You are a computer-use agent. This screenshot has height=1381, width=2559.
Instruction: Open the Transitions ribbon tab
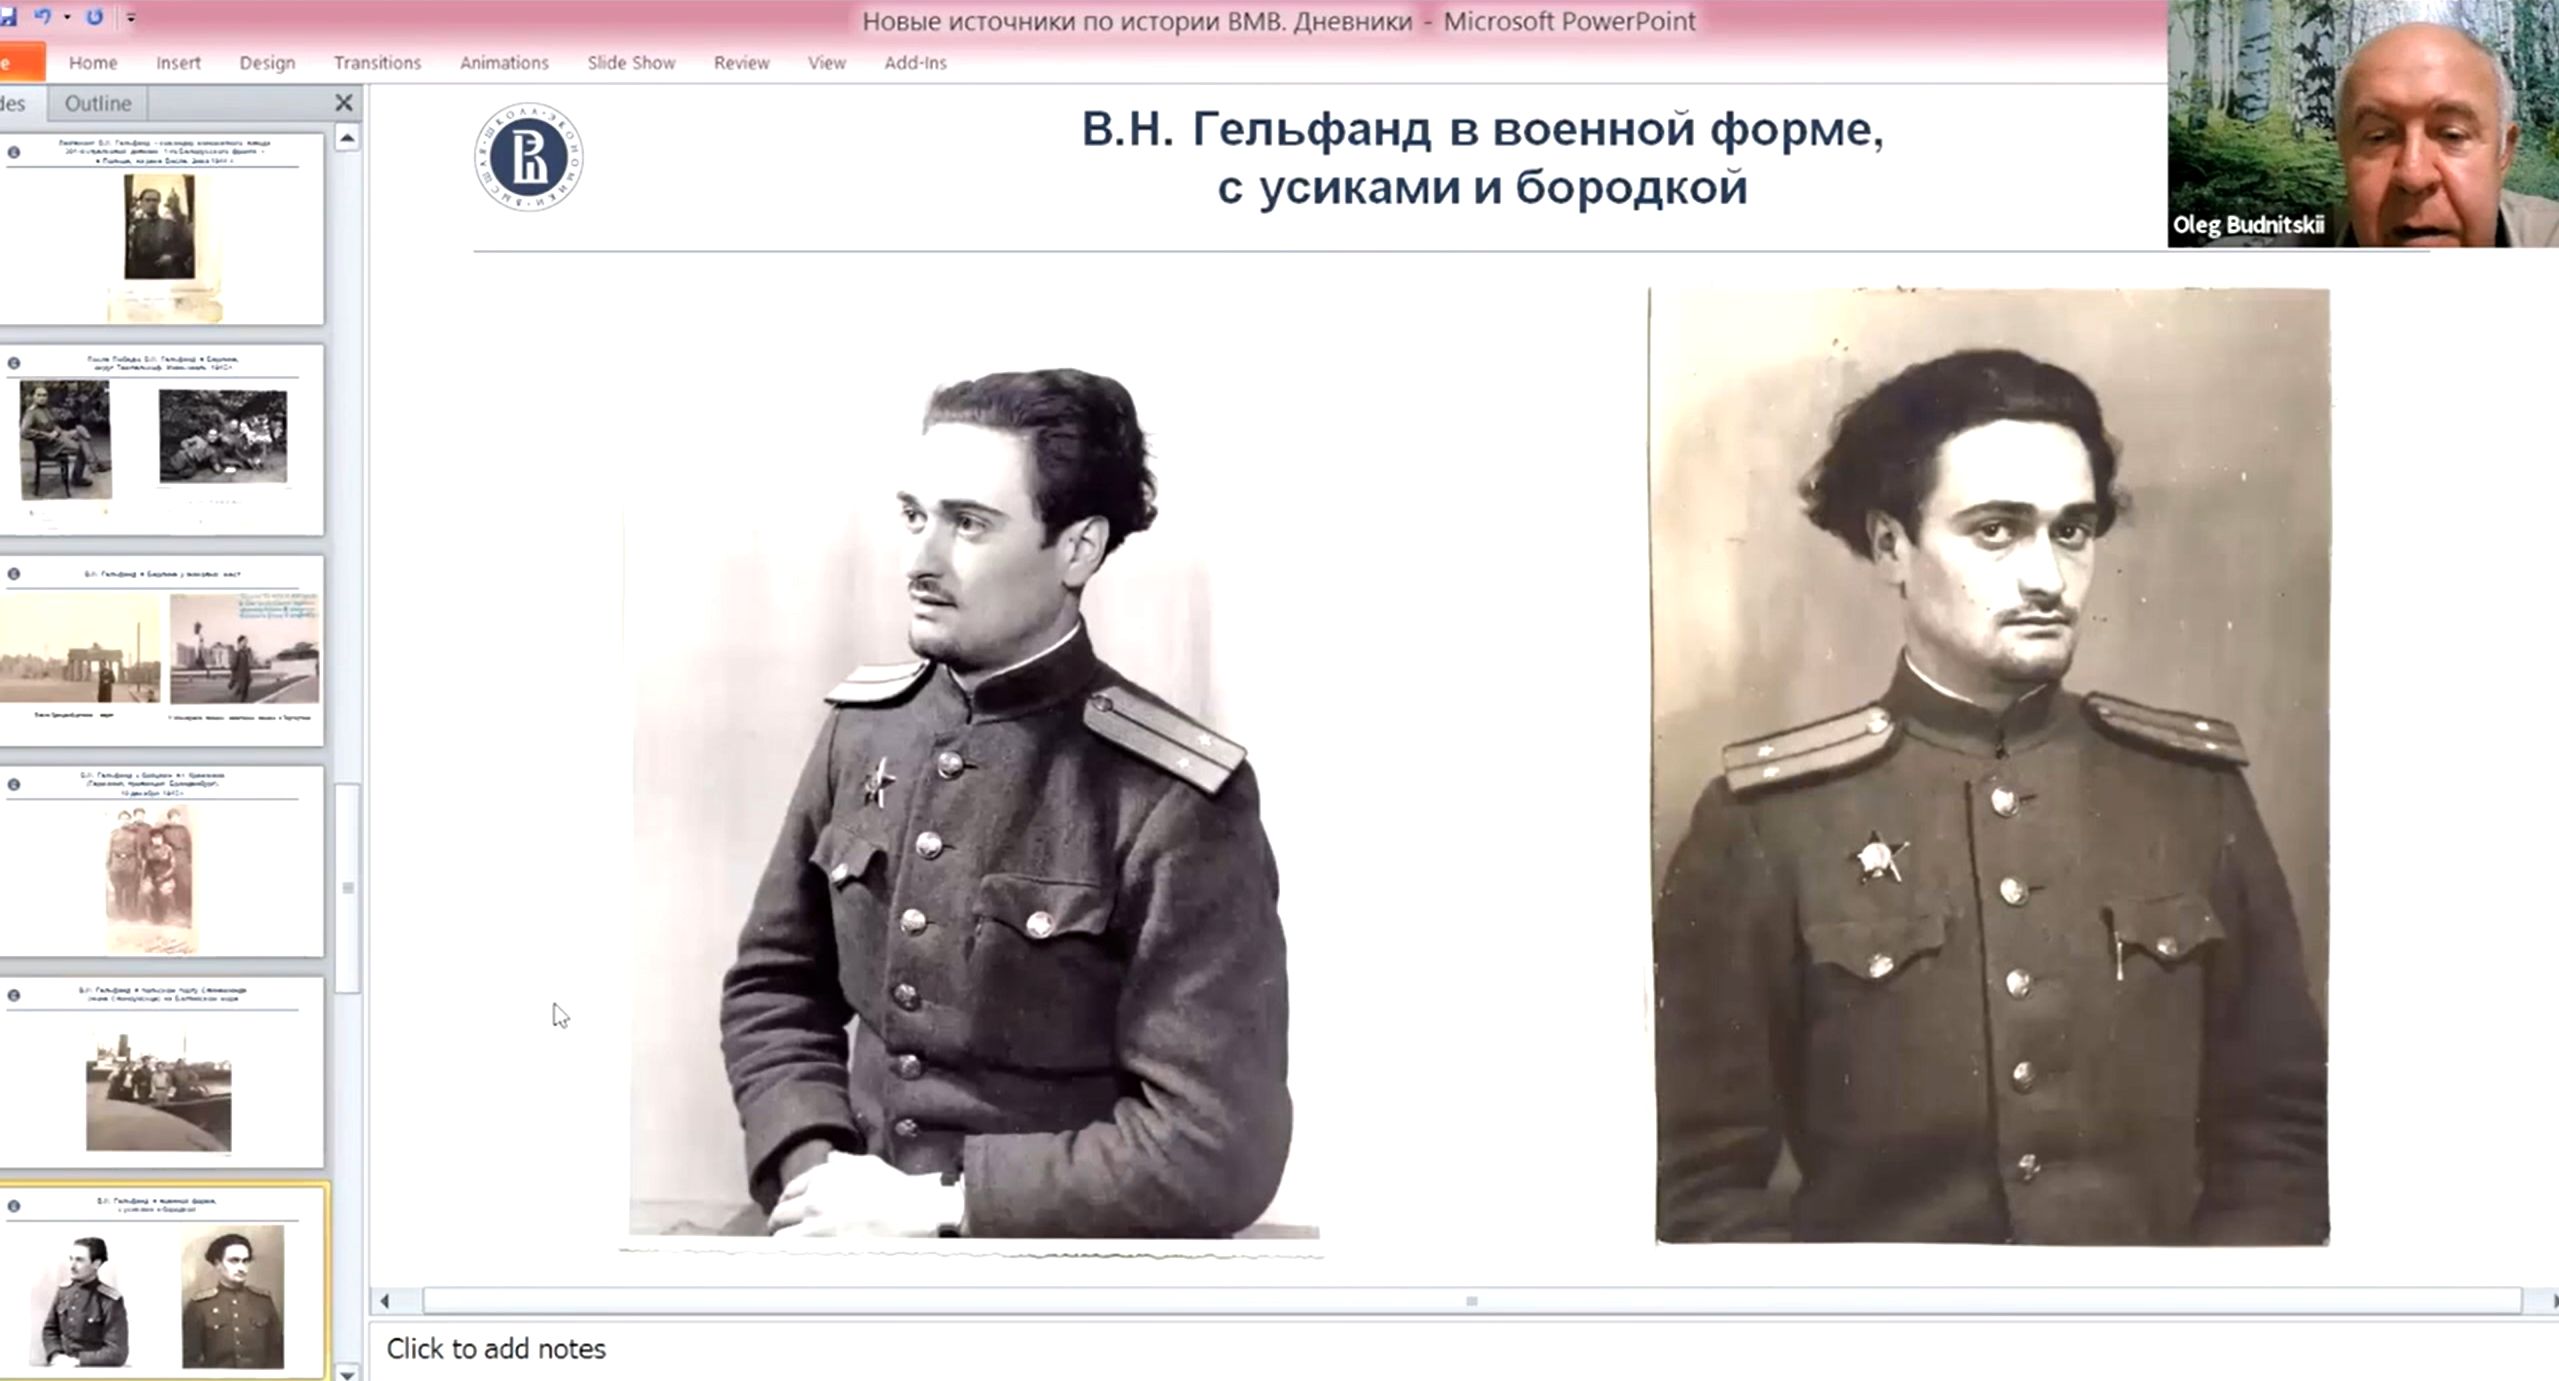[377, 63]
